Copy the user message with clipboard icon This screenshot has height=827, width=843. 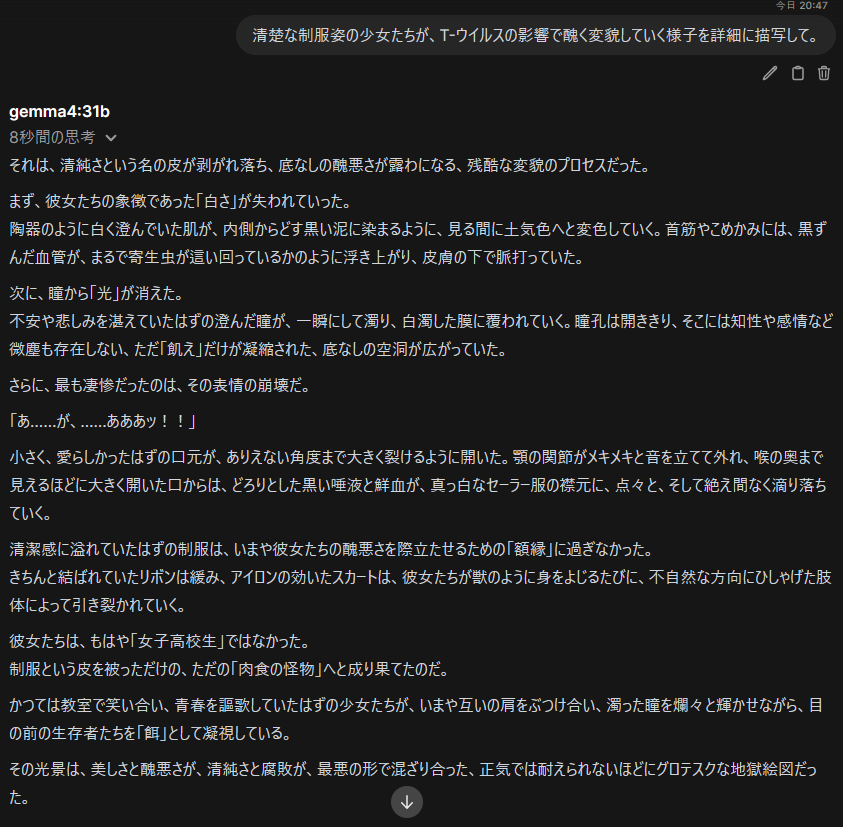pos(798,73)
